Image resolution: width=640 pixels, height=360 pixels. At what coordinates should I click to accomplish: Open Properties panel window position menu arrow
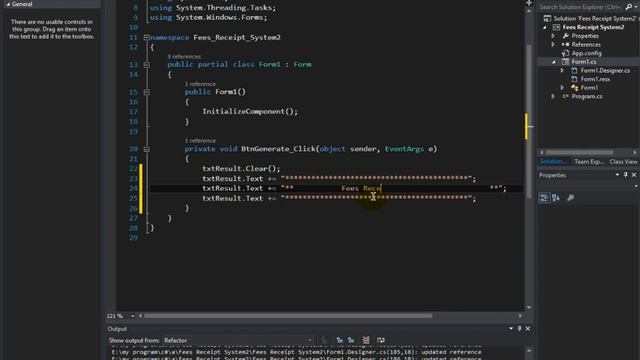[x=617, y=175]
